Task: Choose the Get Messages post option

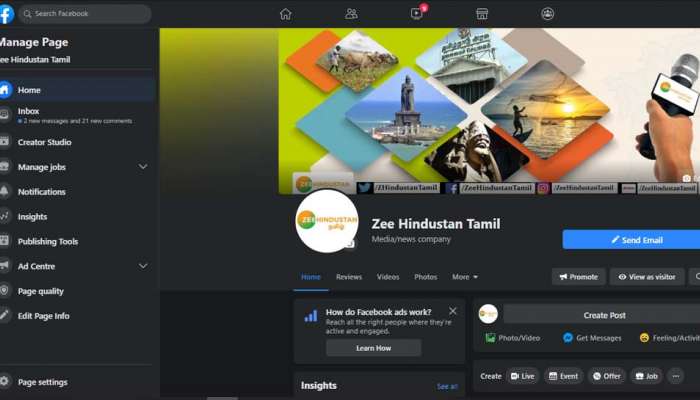Action: [x=592, y=338]
